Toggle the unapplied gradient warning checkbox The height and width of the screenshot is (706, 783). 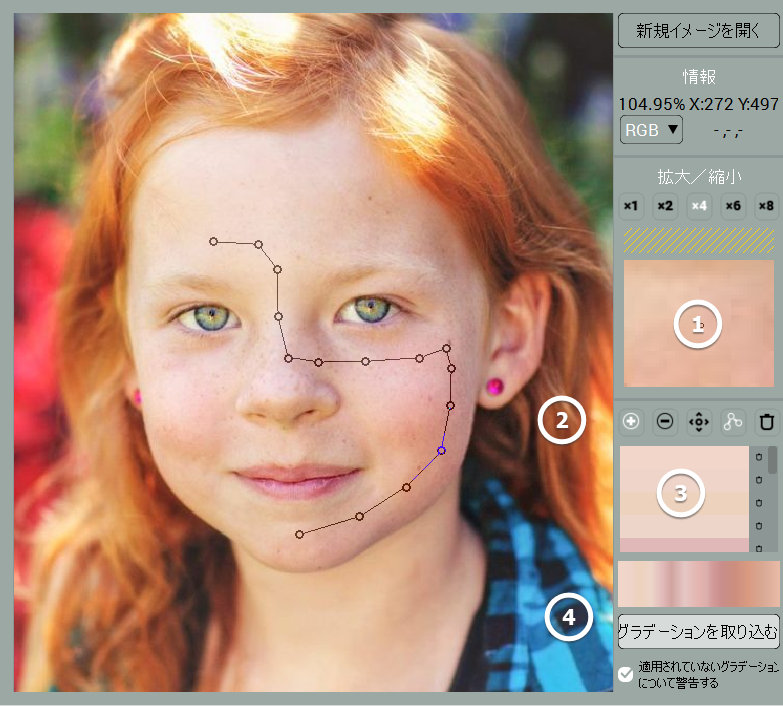[625, 674]
